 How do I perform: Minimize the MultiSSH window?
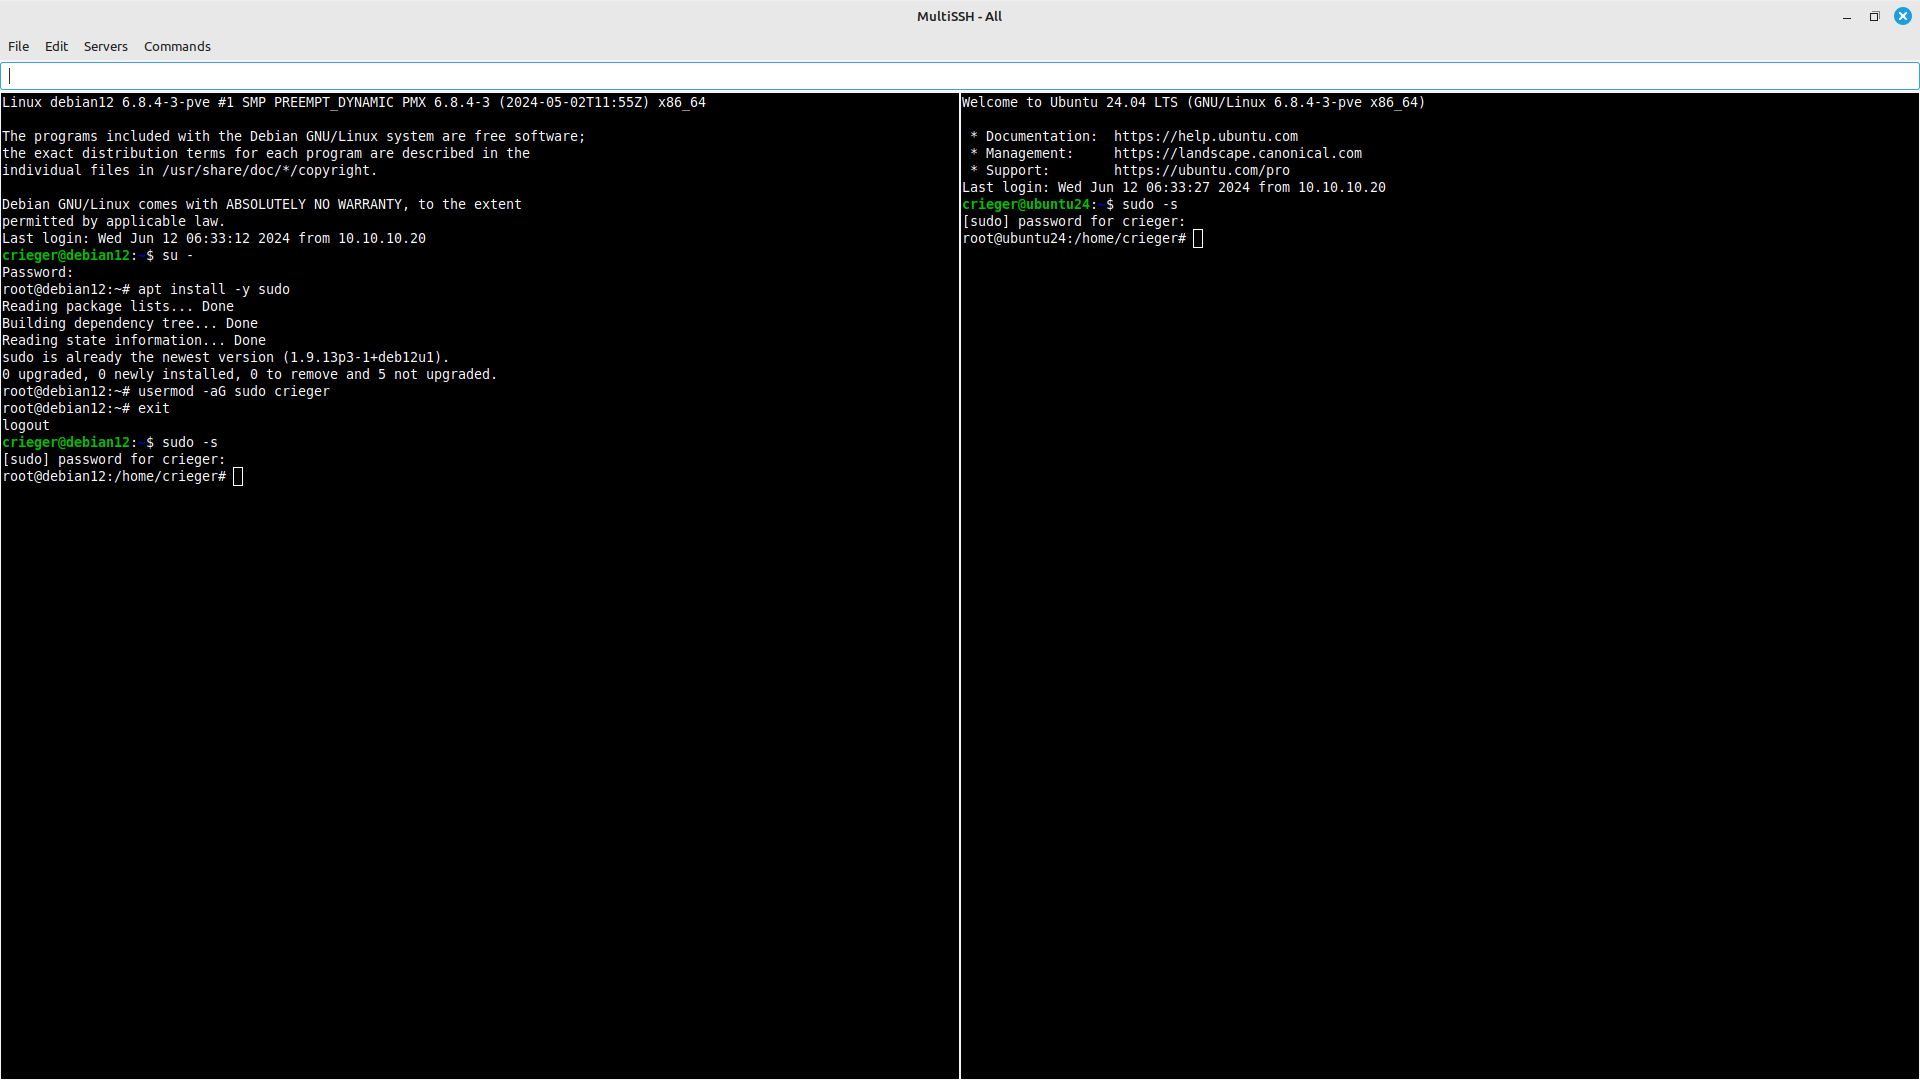pos(1847,16)
